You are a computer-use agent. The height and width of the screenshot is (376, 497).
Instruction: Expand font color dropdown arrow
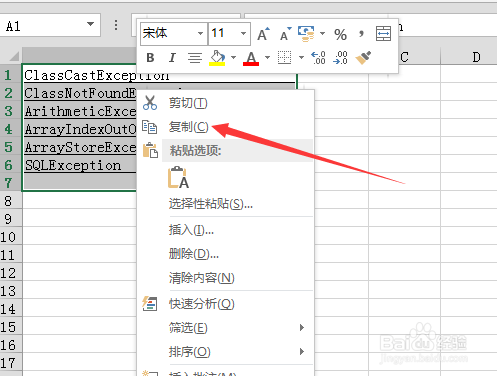click(x=267, y=58)
